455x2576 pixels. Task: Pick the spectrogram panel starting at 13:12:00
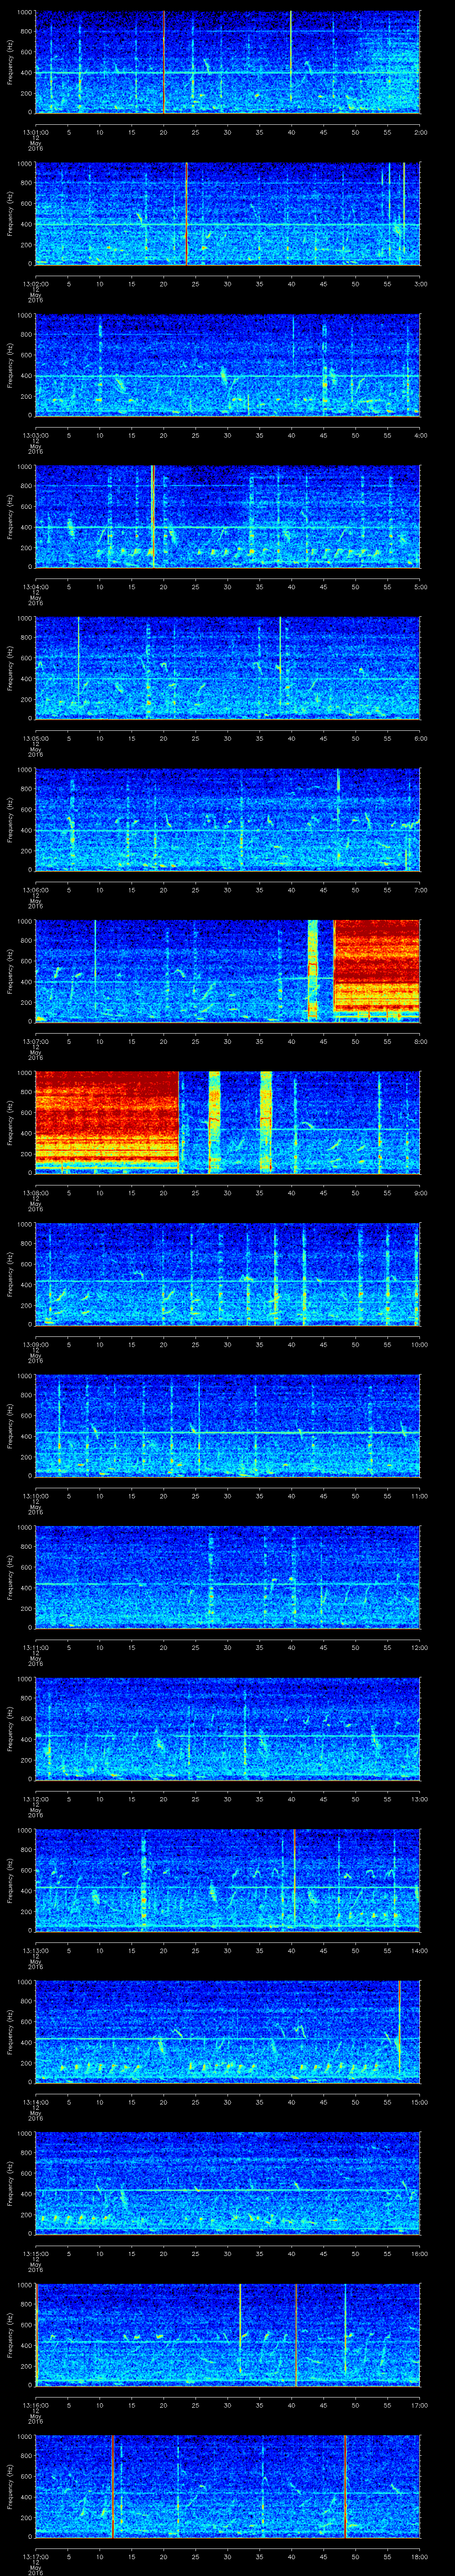(227, 1728)
